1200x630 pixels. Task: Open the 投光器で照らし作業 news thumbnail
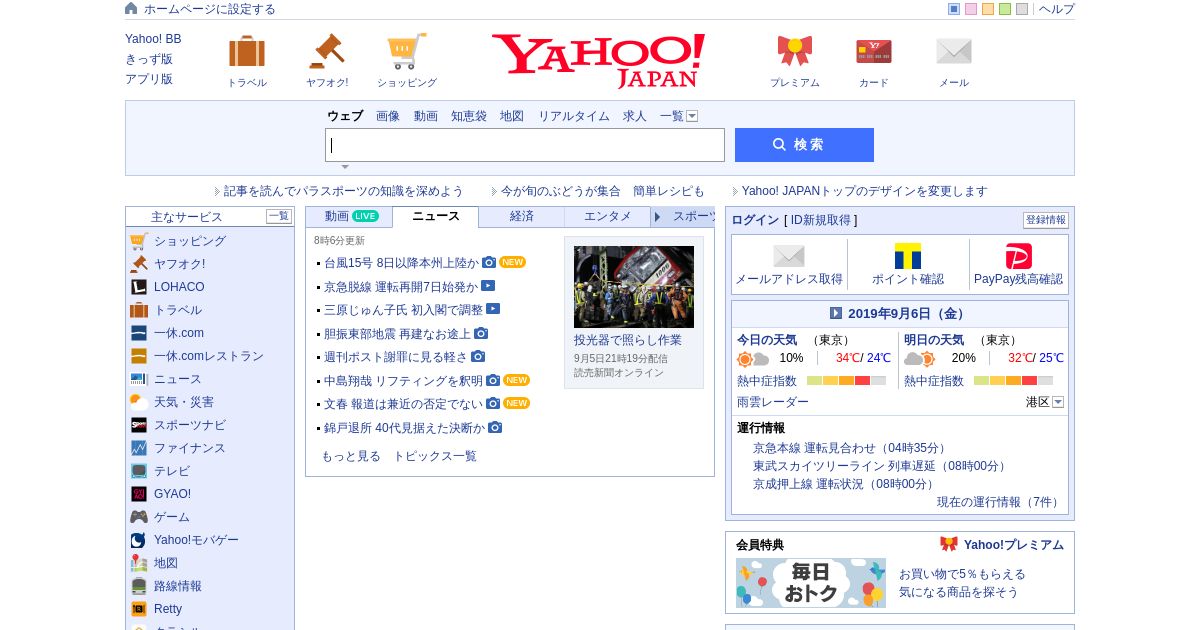coord(634,287)
